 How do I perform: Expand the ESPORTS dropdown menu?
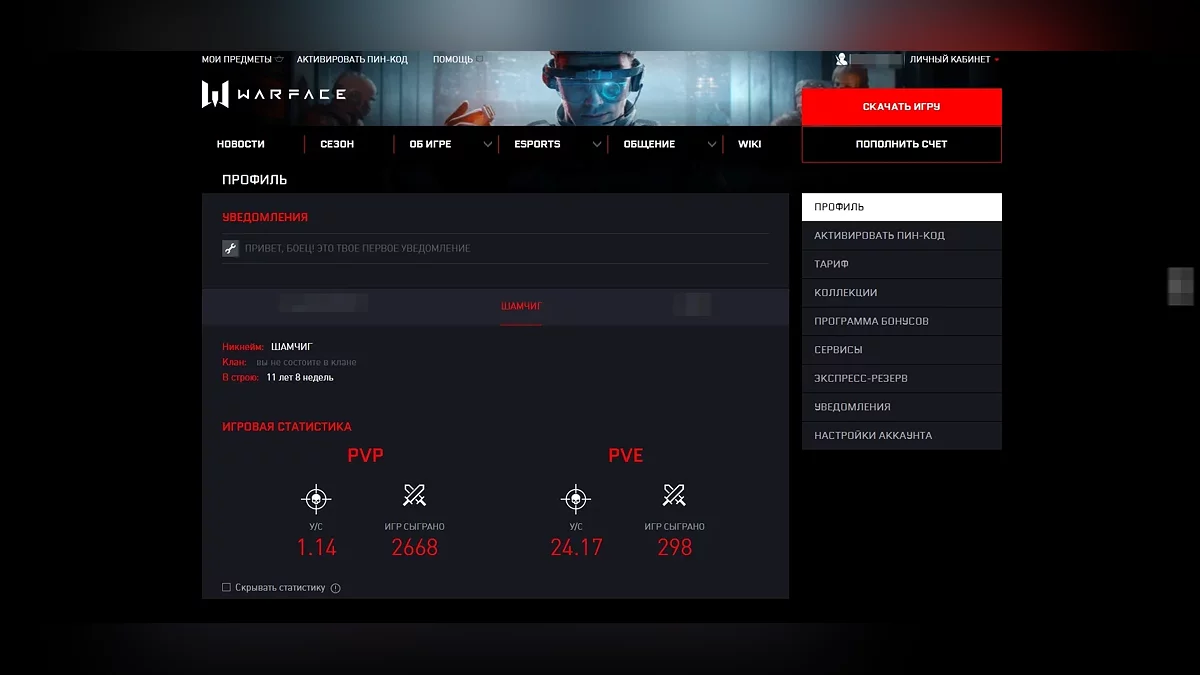click(596, 144)
